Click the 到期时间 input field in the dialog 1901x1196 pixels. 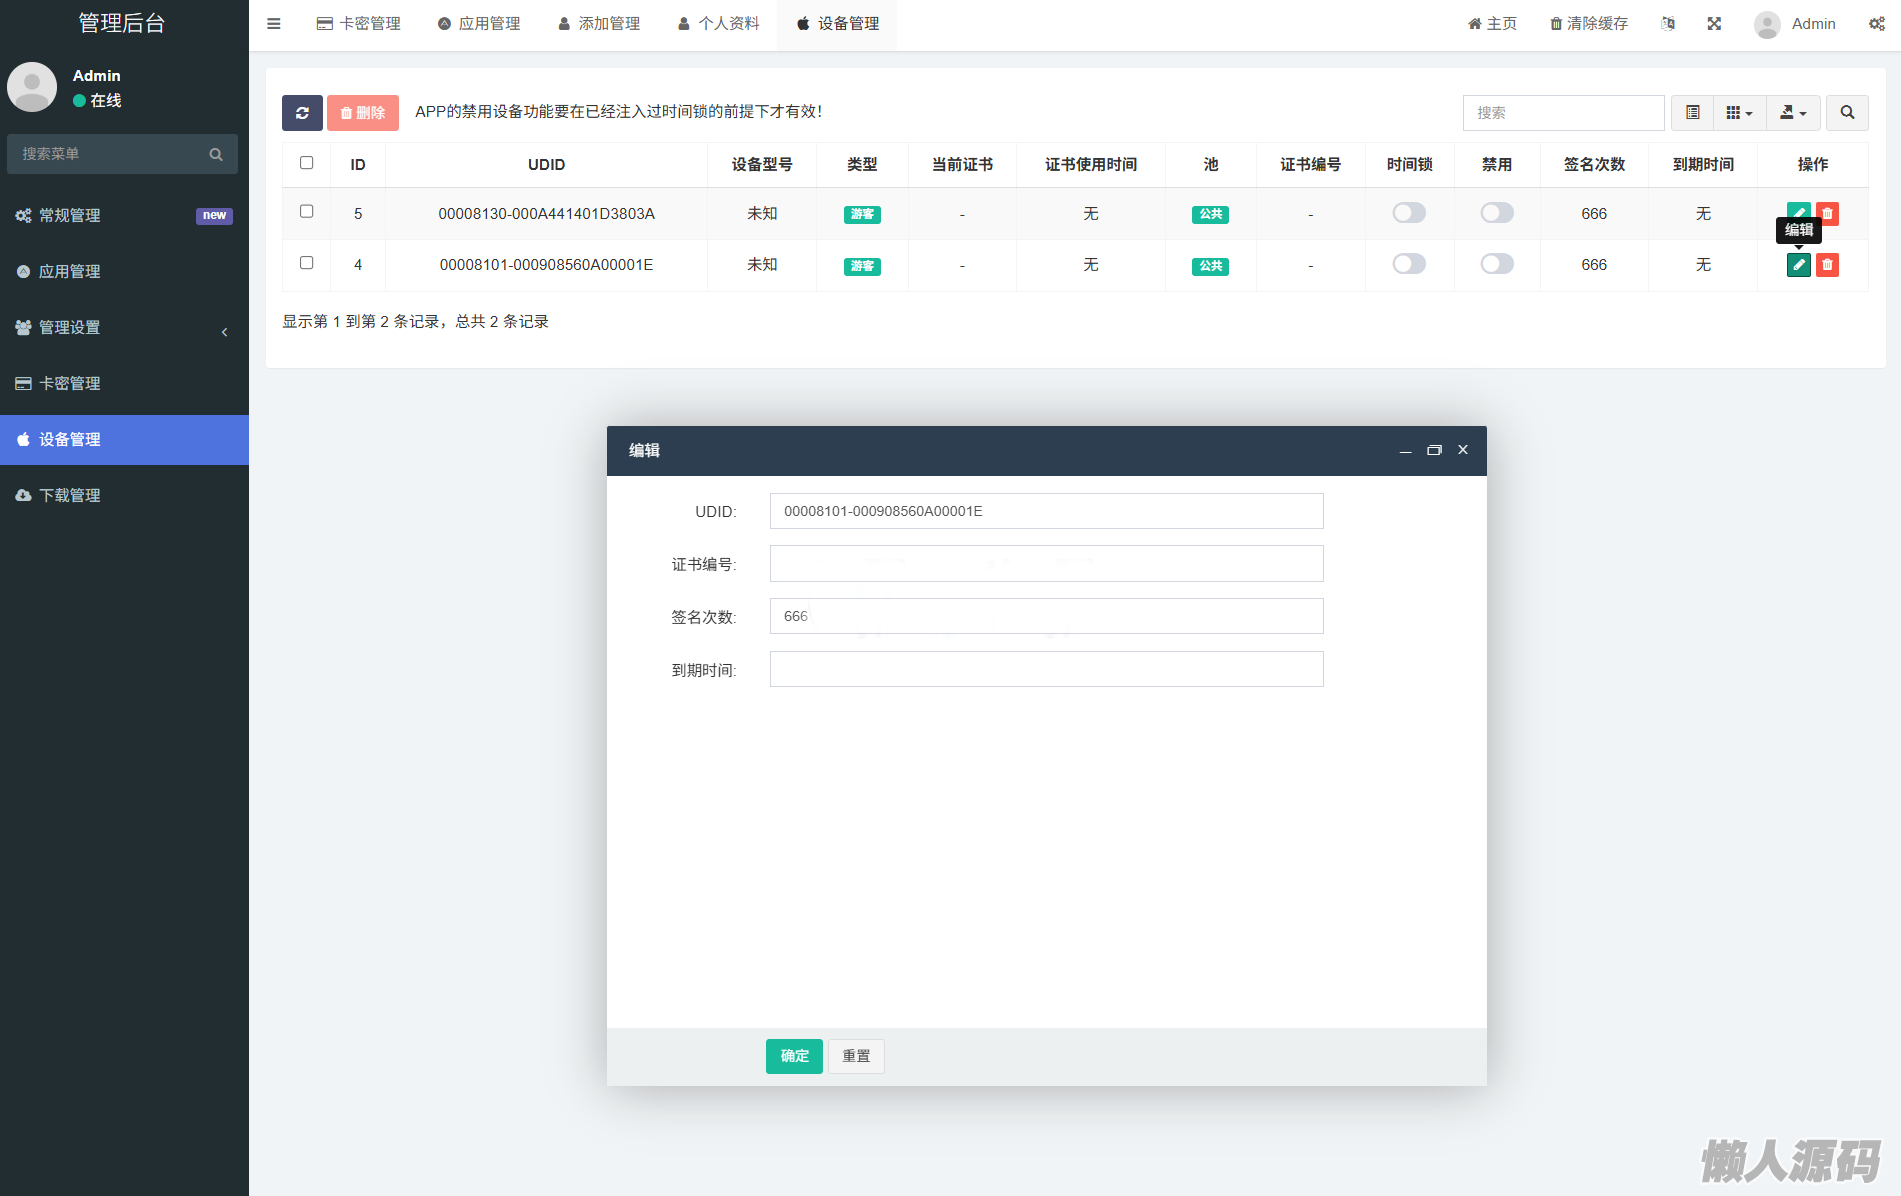tap(1046, 669)
